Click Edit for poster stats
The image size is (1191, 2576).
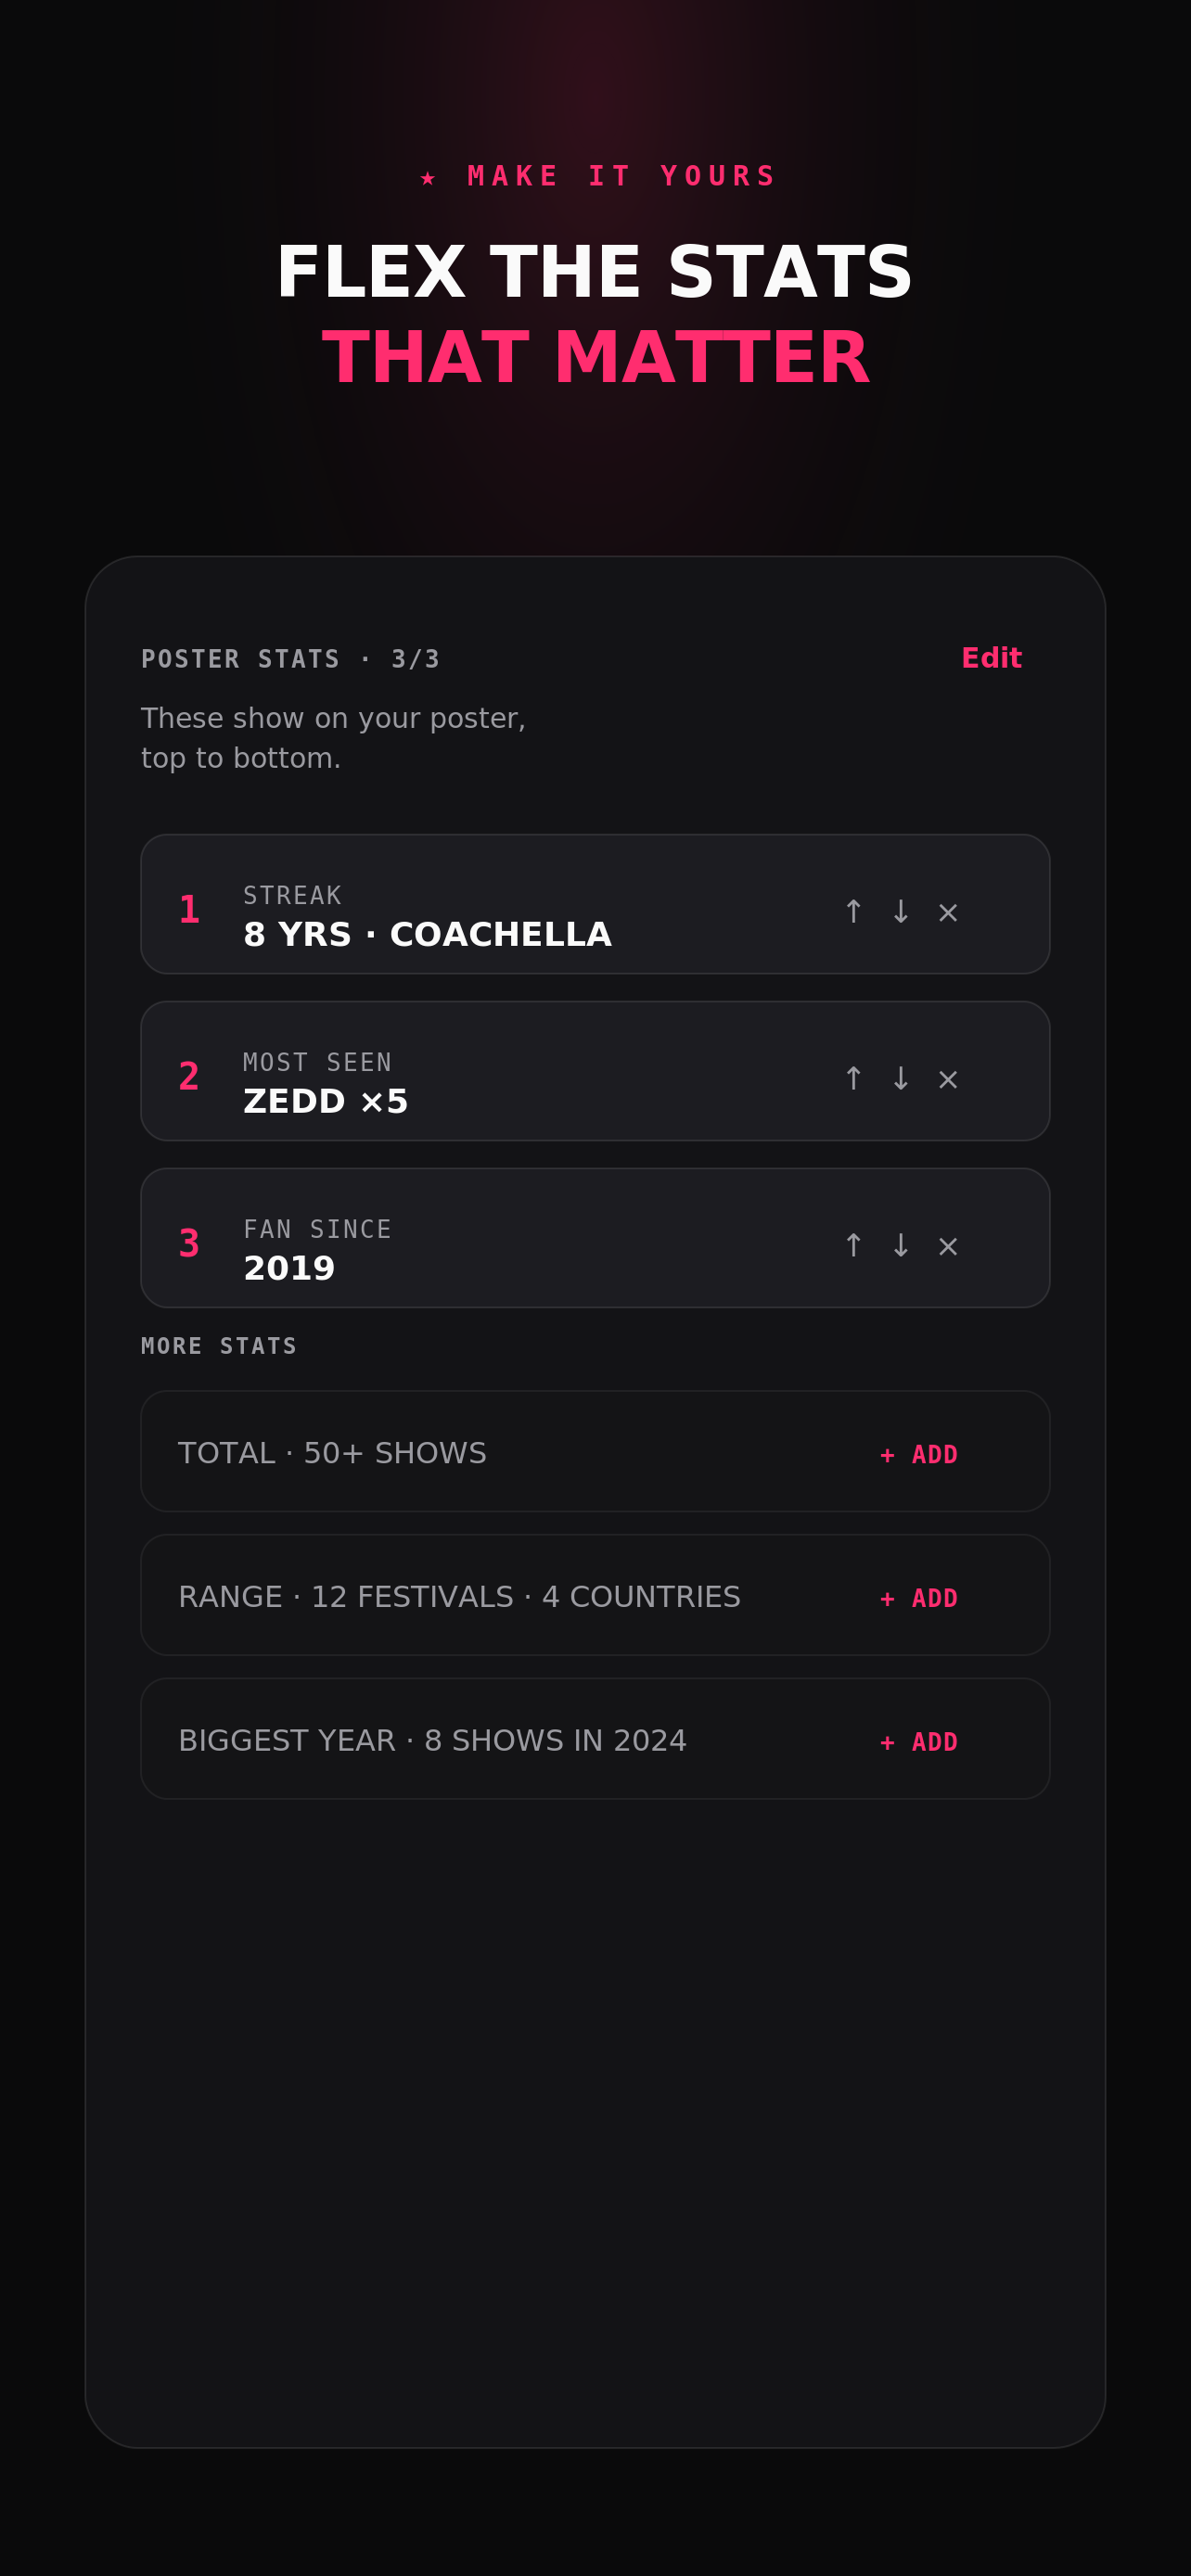(x=991, y=658)
